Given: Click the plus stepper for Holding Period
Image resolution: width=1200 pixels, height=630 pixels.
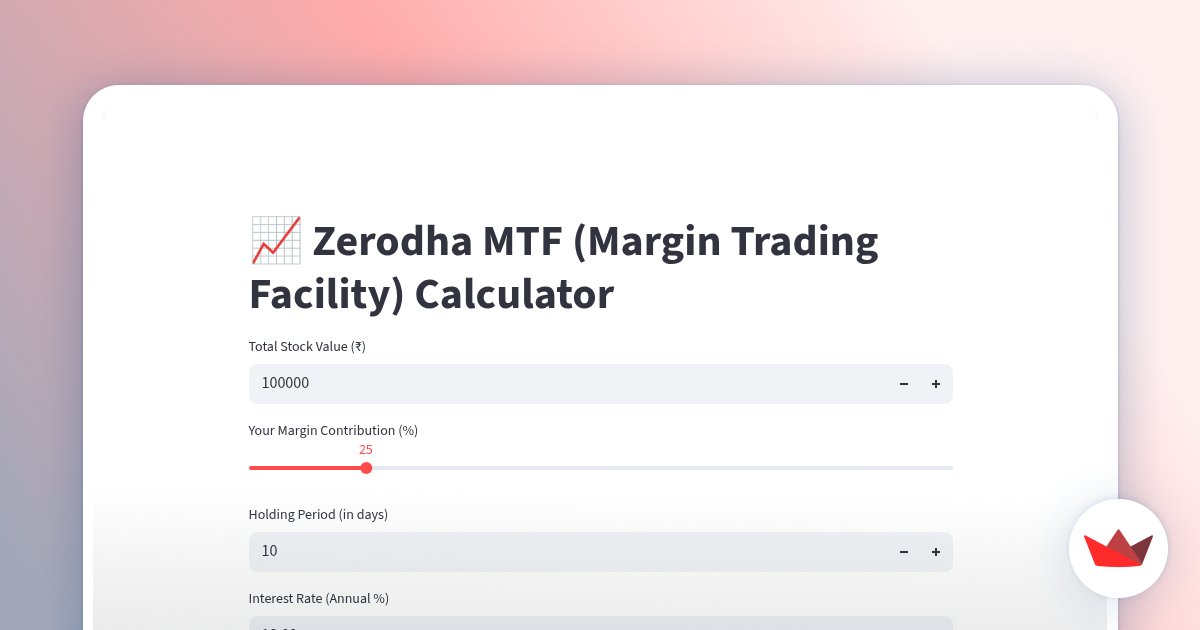Looking at the screenshot, I should click(x=936, y=551).
